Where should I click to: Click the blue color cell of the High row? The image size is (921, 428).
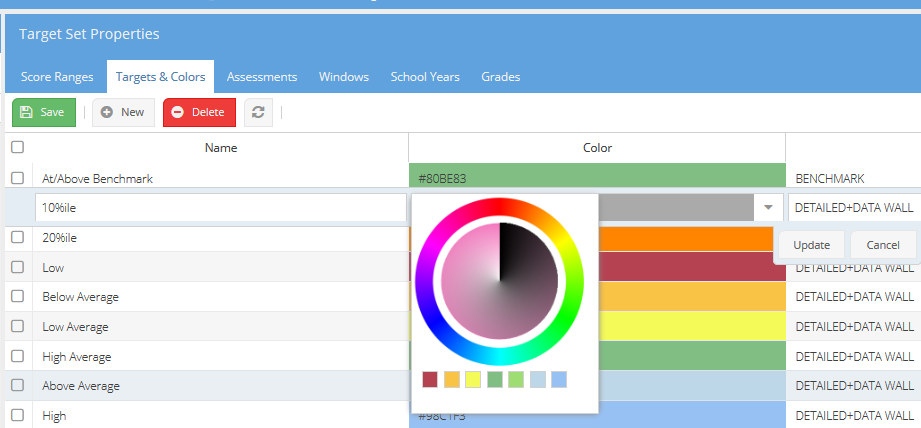point(691,414)
